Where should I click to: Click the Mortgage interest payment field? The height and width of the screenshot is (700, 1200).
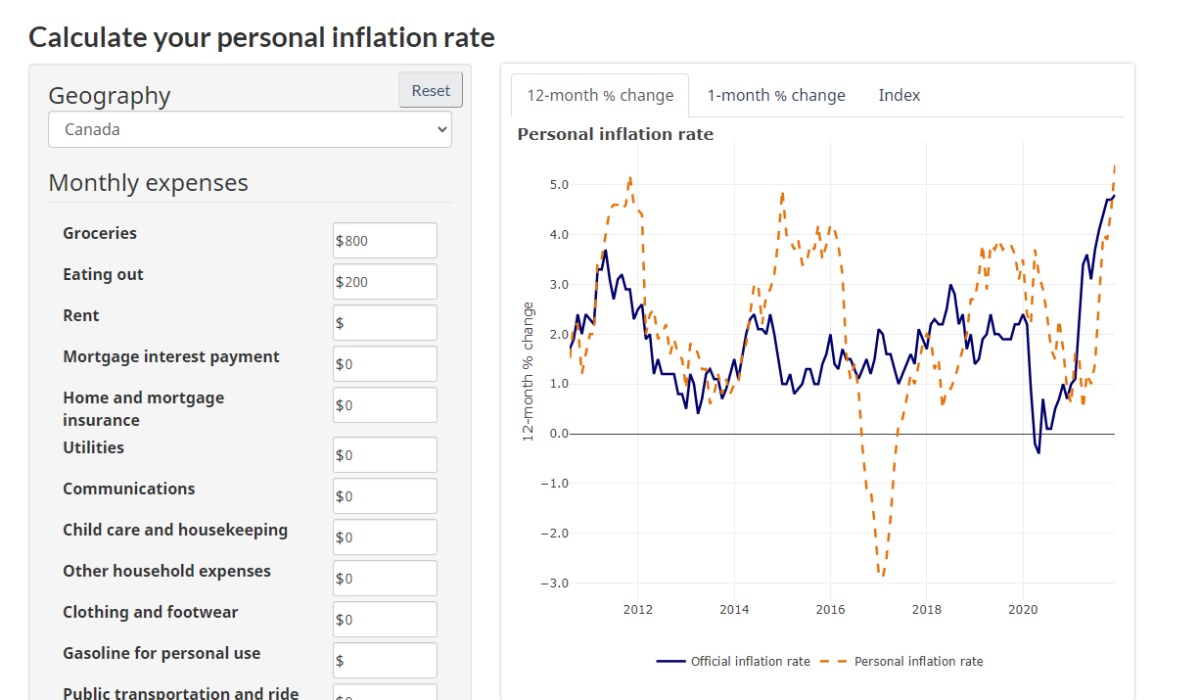tap(384, 363)
